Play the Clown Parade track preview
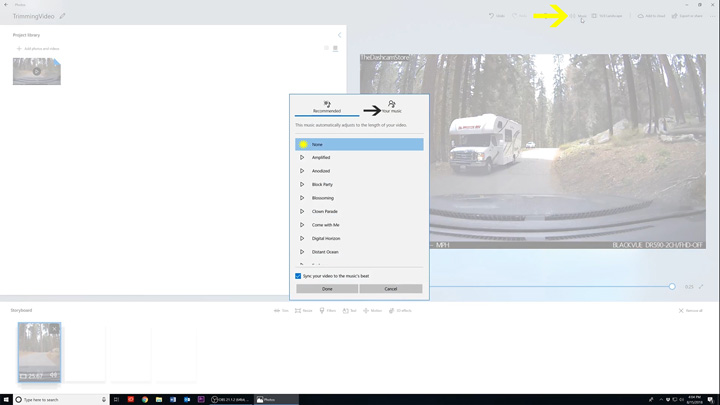Image resolution: width=720 pixels, height=405 pixels. tap(302, 212)
